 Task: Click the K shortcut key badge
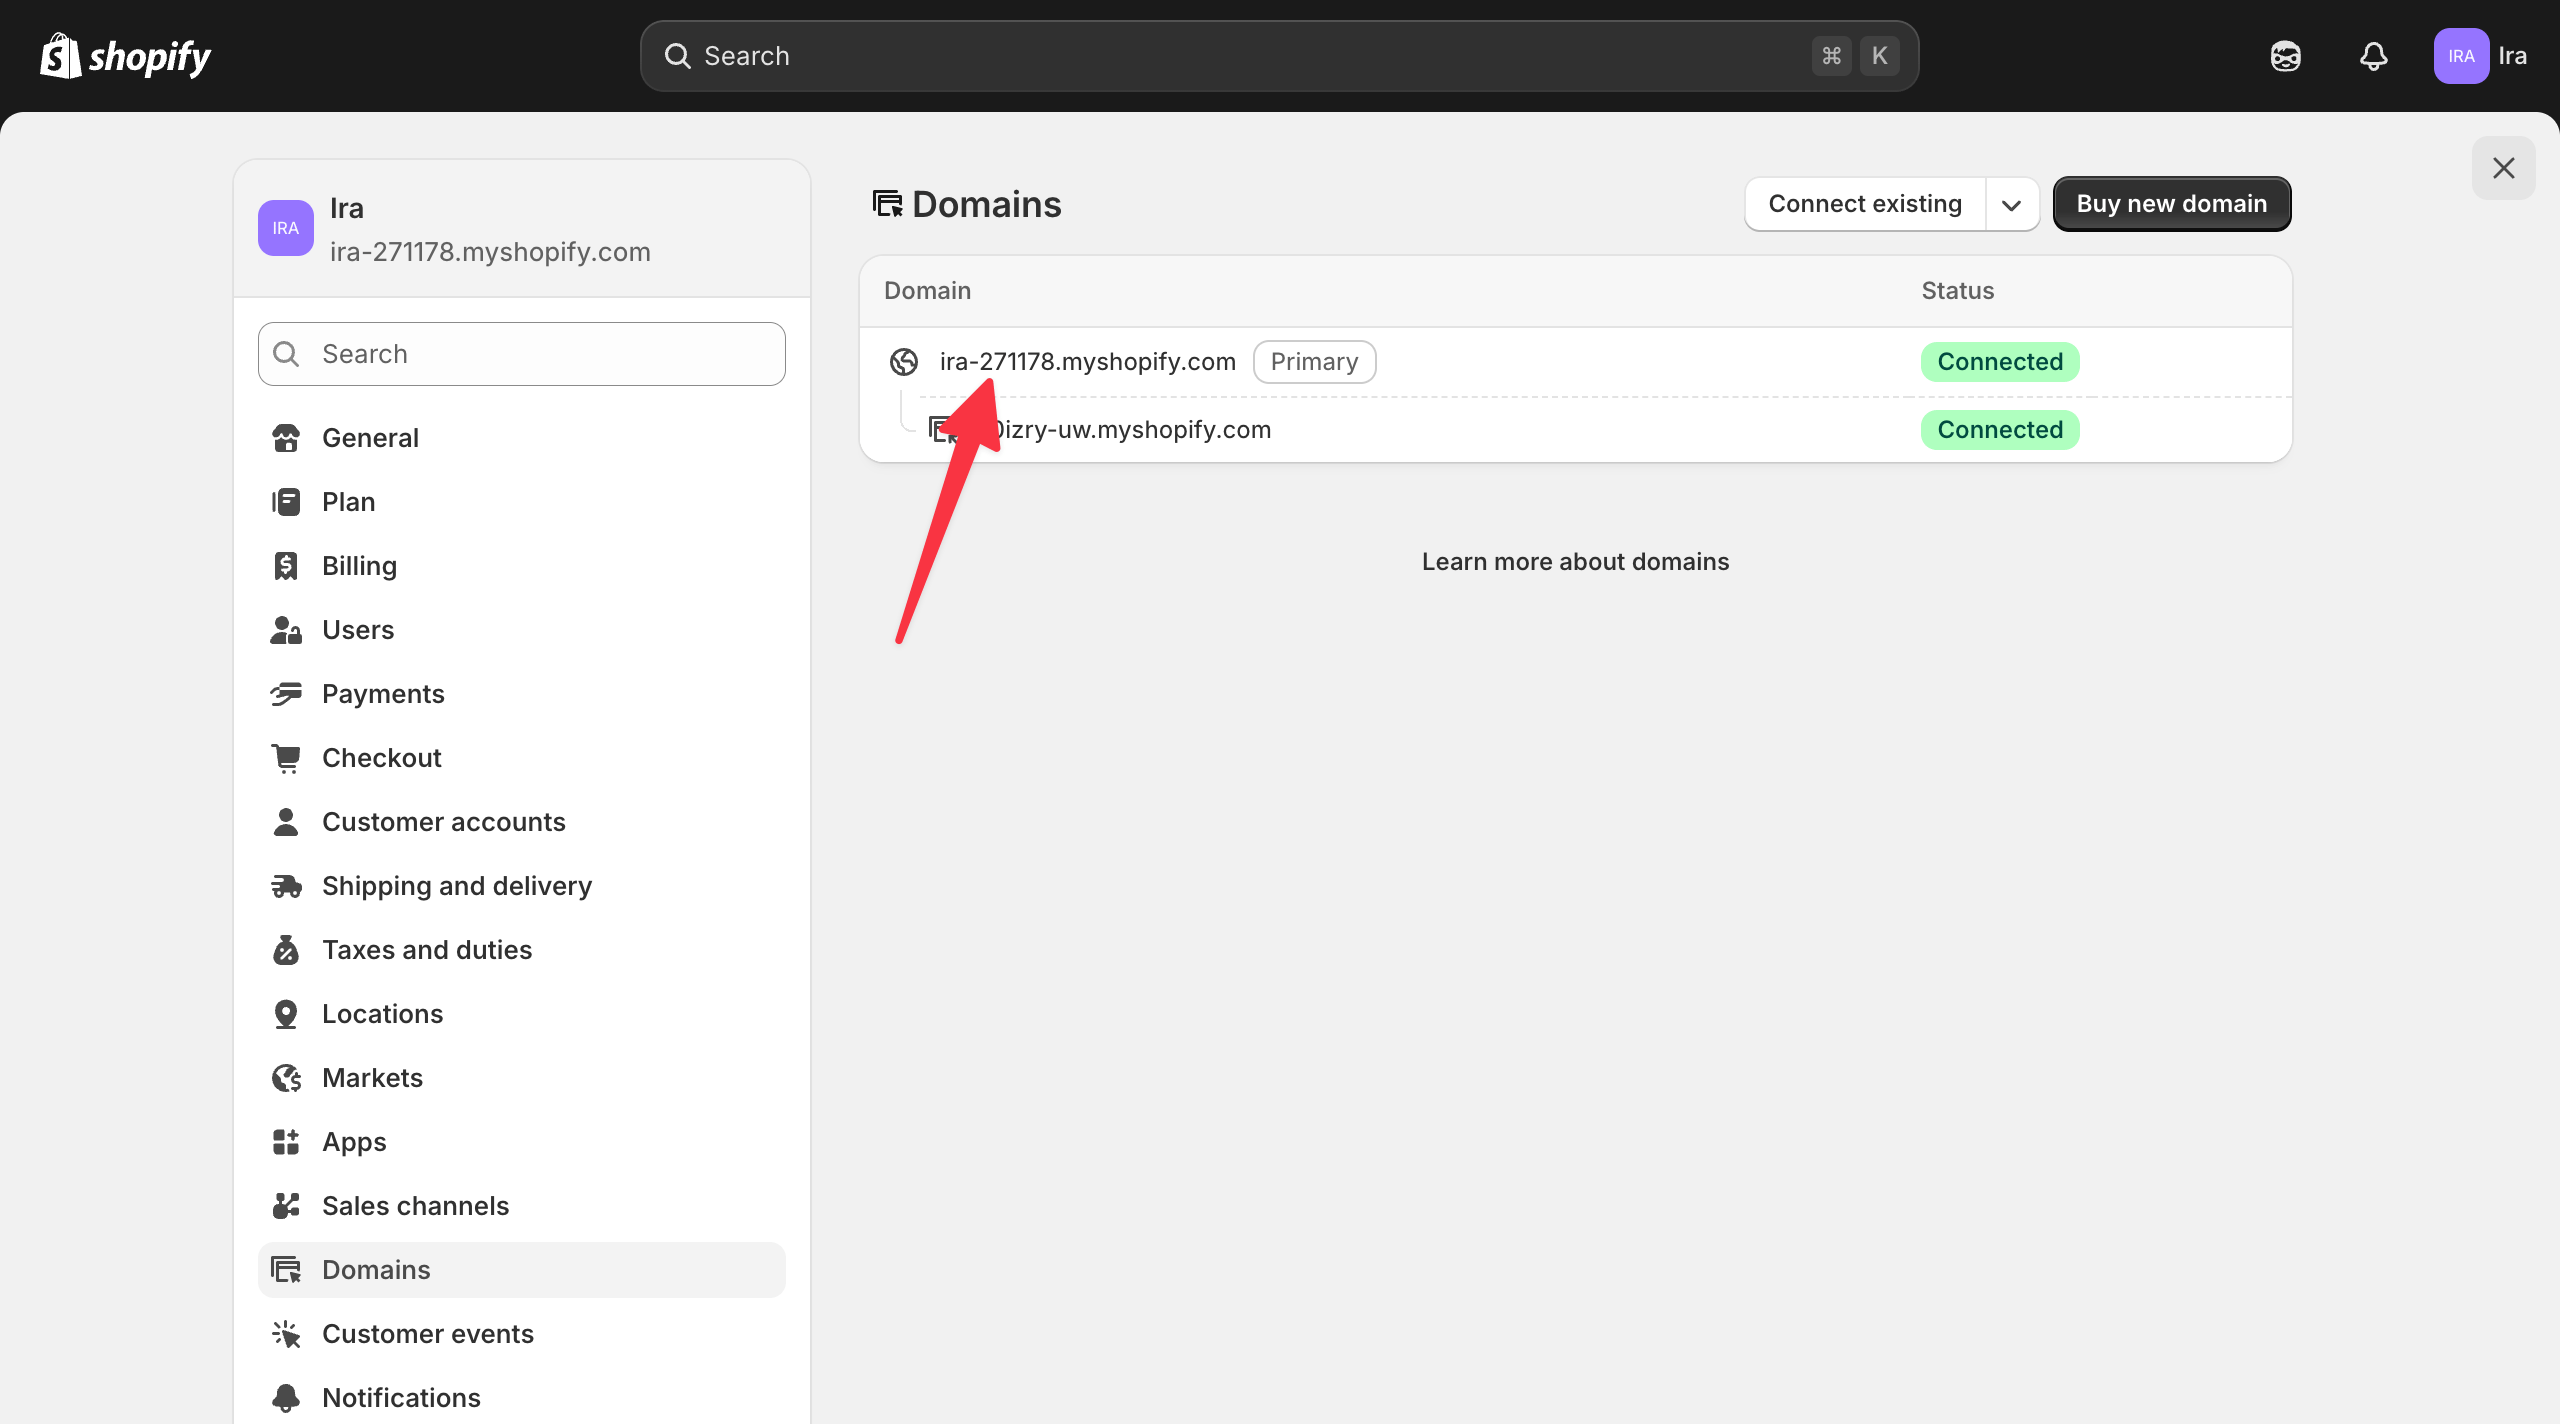click(1879, 56)
